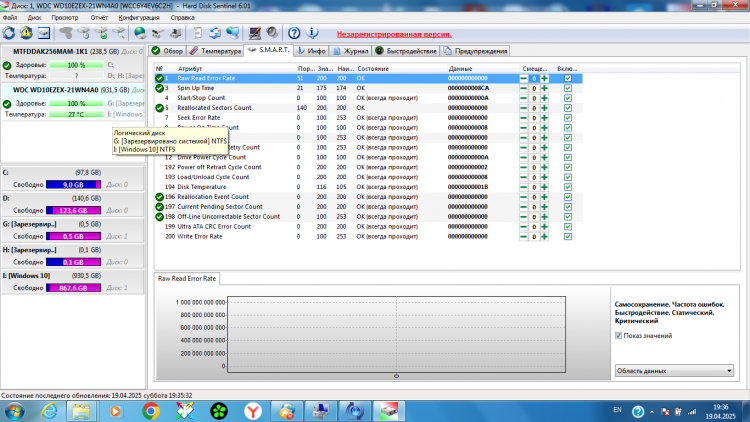Click the blue info bubble toolbar icon
750x422 pixels.
tap(312, 33)
